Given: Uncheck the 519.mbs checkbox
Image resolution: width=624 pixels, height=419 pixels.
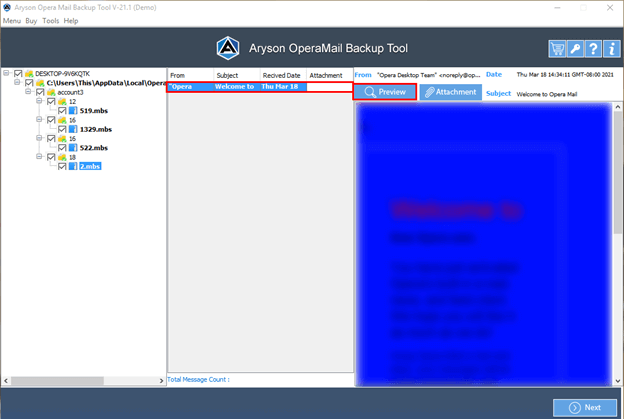Looking at the screenshot, I should coord(62,111).
